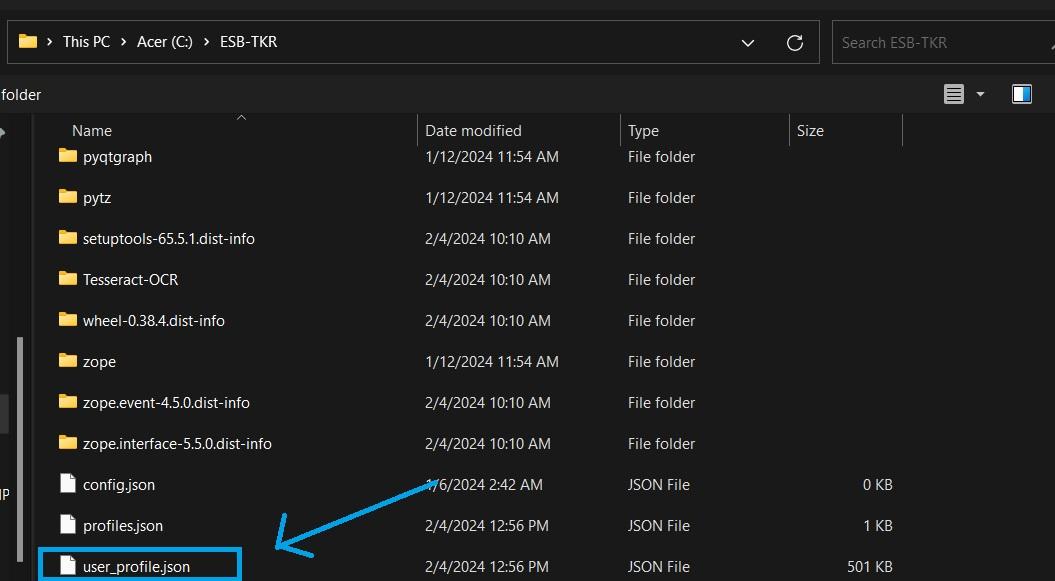The width and height of the screenshot is (1055, 581).
Task: Click the zope.event-4.5.0.dist-info name
Action: (x=166, y=403)
